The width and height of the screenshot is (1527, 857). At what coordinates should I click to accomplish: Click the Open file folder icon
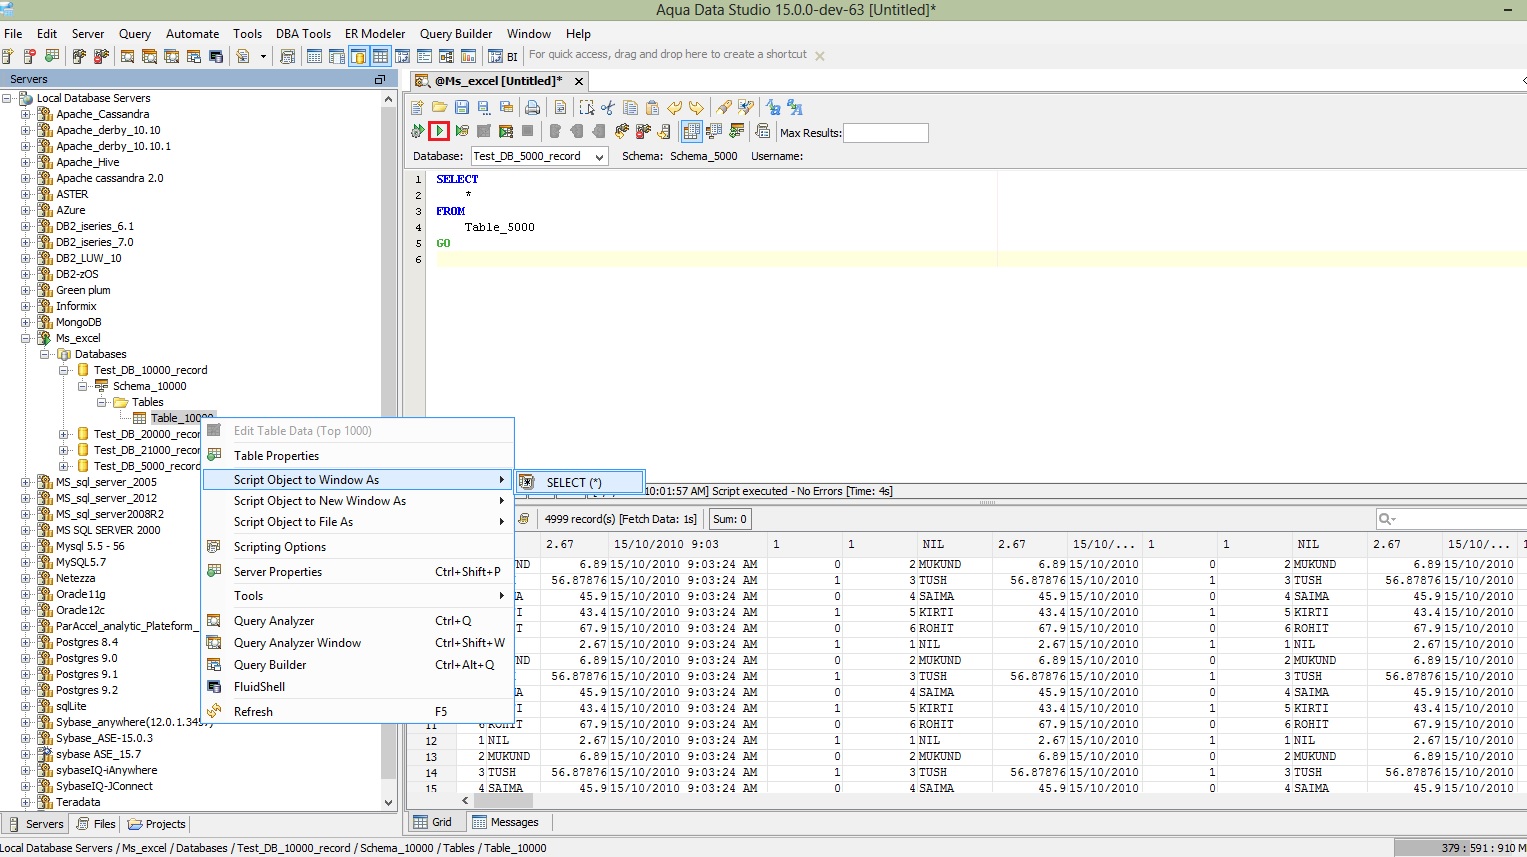click(440, 107)
